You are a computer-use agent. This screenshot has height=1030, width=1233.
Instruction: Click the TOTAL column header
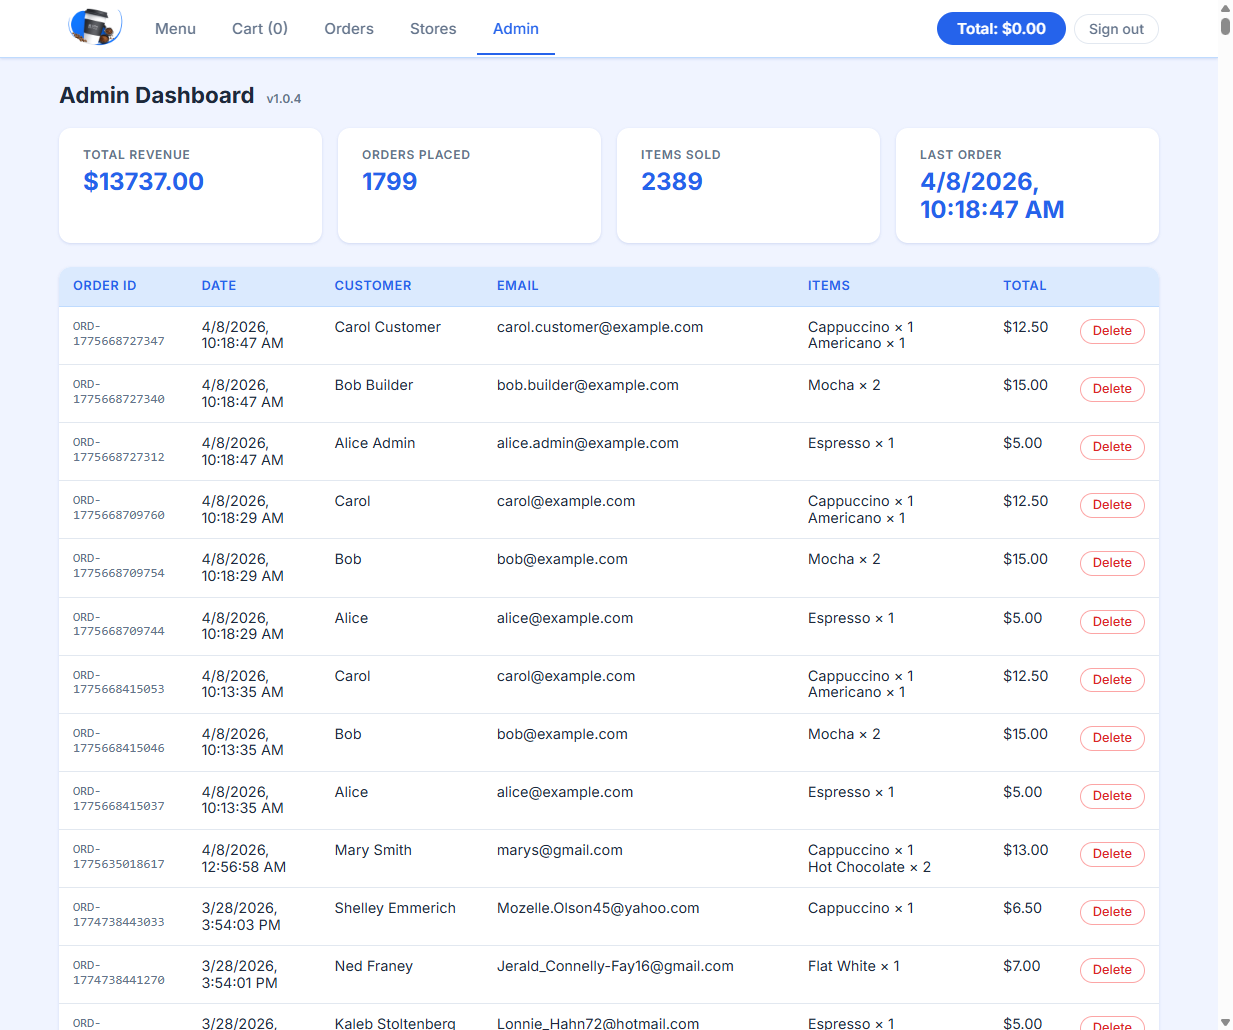coord(1025,286)
